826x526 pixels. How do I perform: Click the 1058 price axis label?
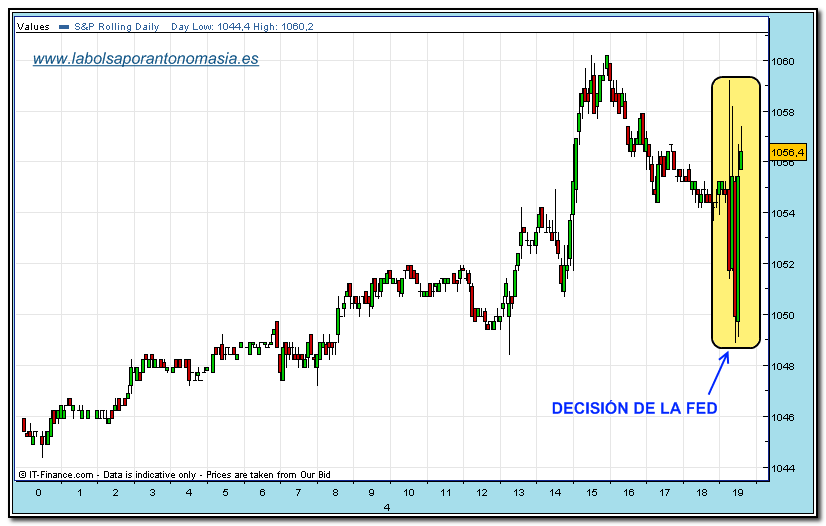782,112
